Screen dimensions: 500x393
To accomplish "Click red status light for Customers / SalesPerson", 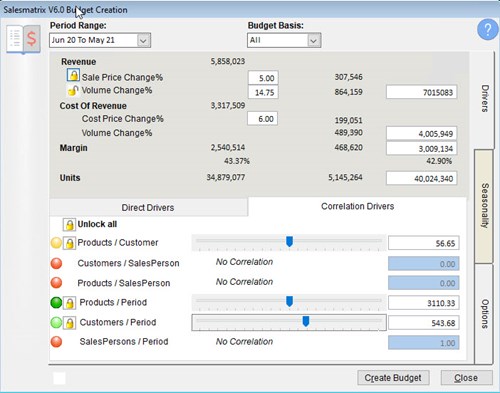I will click(56, 263).
